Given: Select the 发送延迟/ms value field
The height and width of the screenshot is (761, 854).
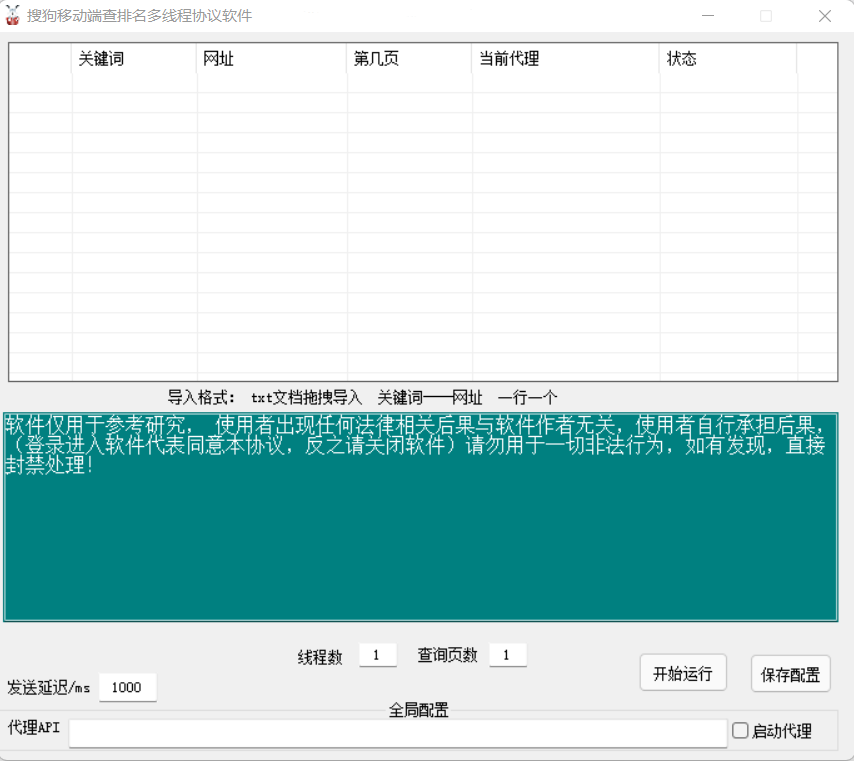Looking at the screenshot, I should 127,688.
